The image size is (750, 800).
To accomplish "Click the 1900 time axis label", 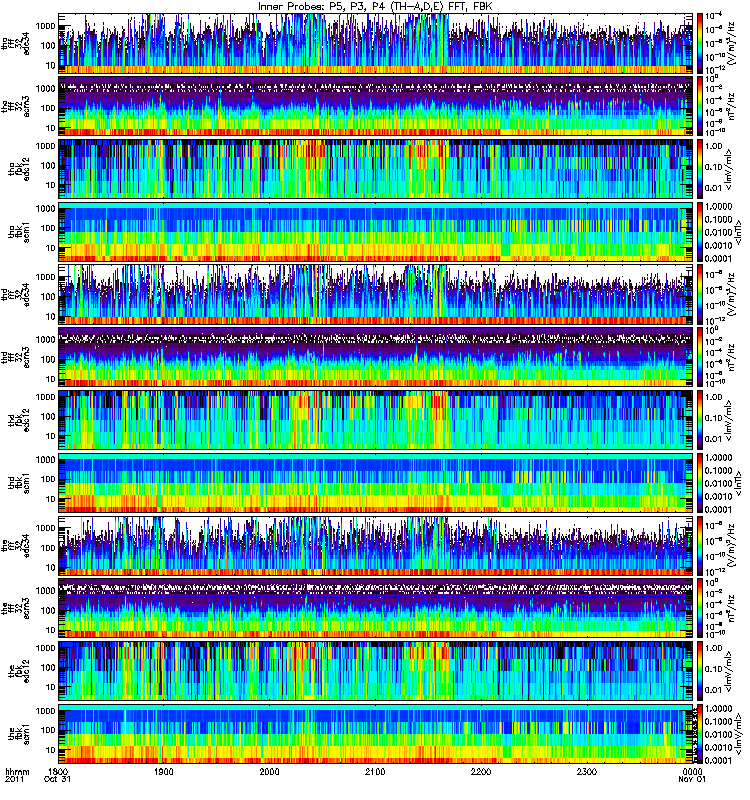I will coord(164,771).
